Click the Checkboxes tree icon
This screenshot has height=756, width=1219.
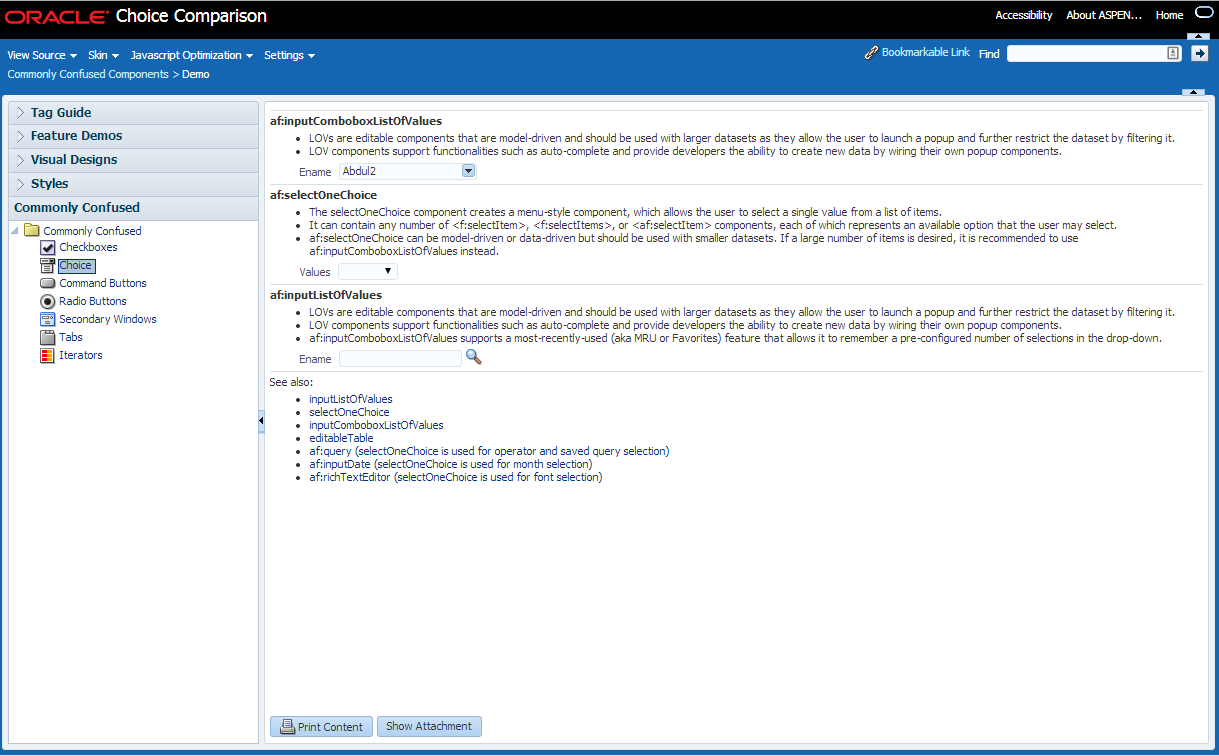(47, 248)
